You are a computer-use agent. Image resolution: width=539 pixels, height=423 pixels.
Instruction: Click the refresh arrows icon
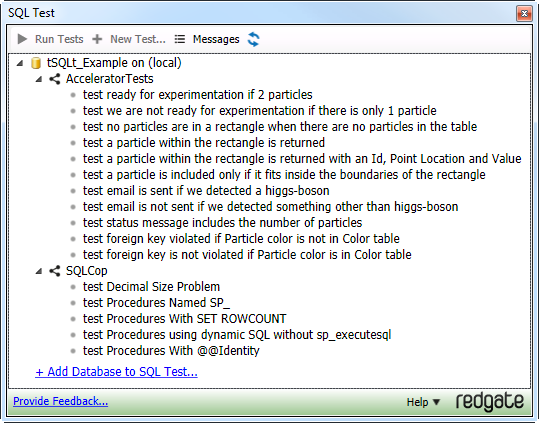coord(254,39)
